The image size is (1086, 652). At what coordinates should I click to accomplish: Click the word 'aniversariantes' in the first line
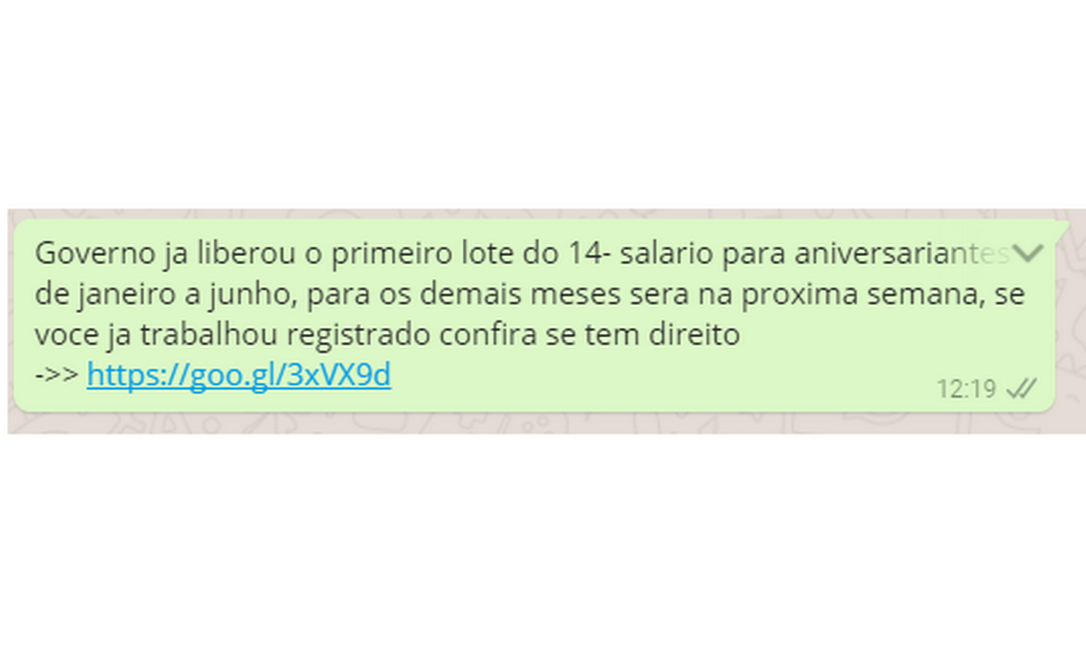902,253
